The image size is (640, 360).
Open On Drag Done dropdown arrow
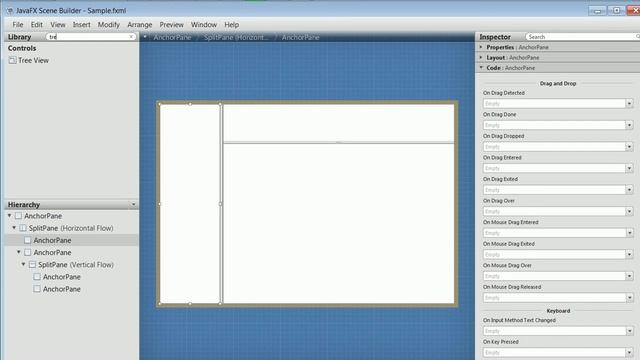[x=629, y=125]
